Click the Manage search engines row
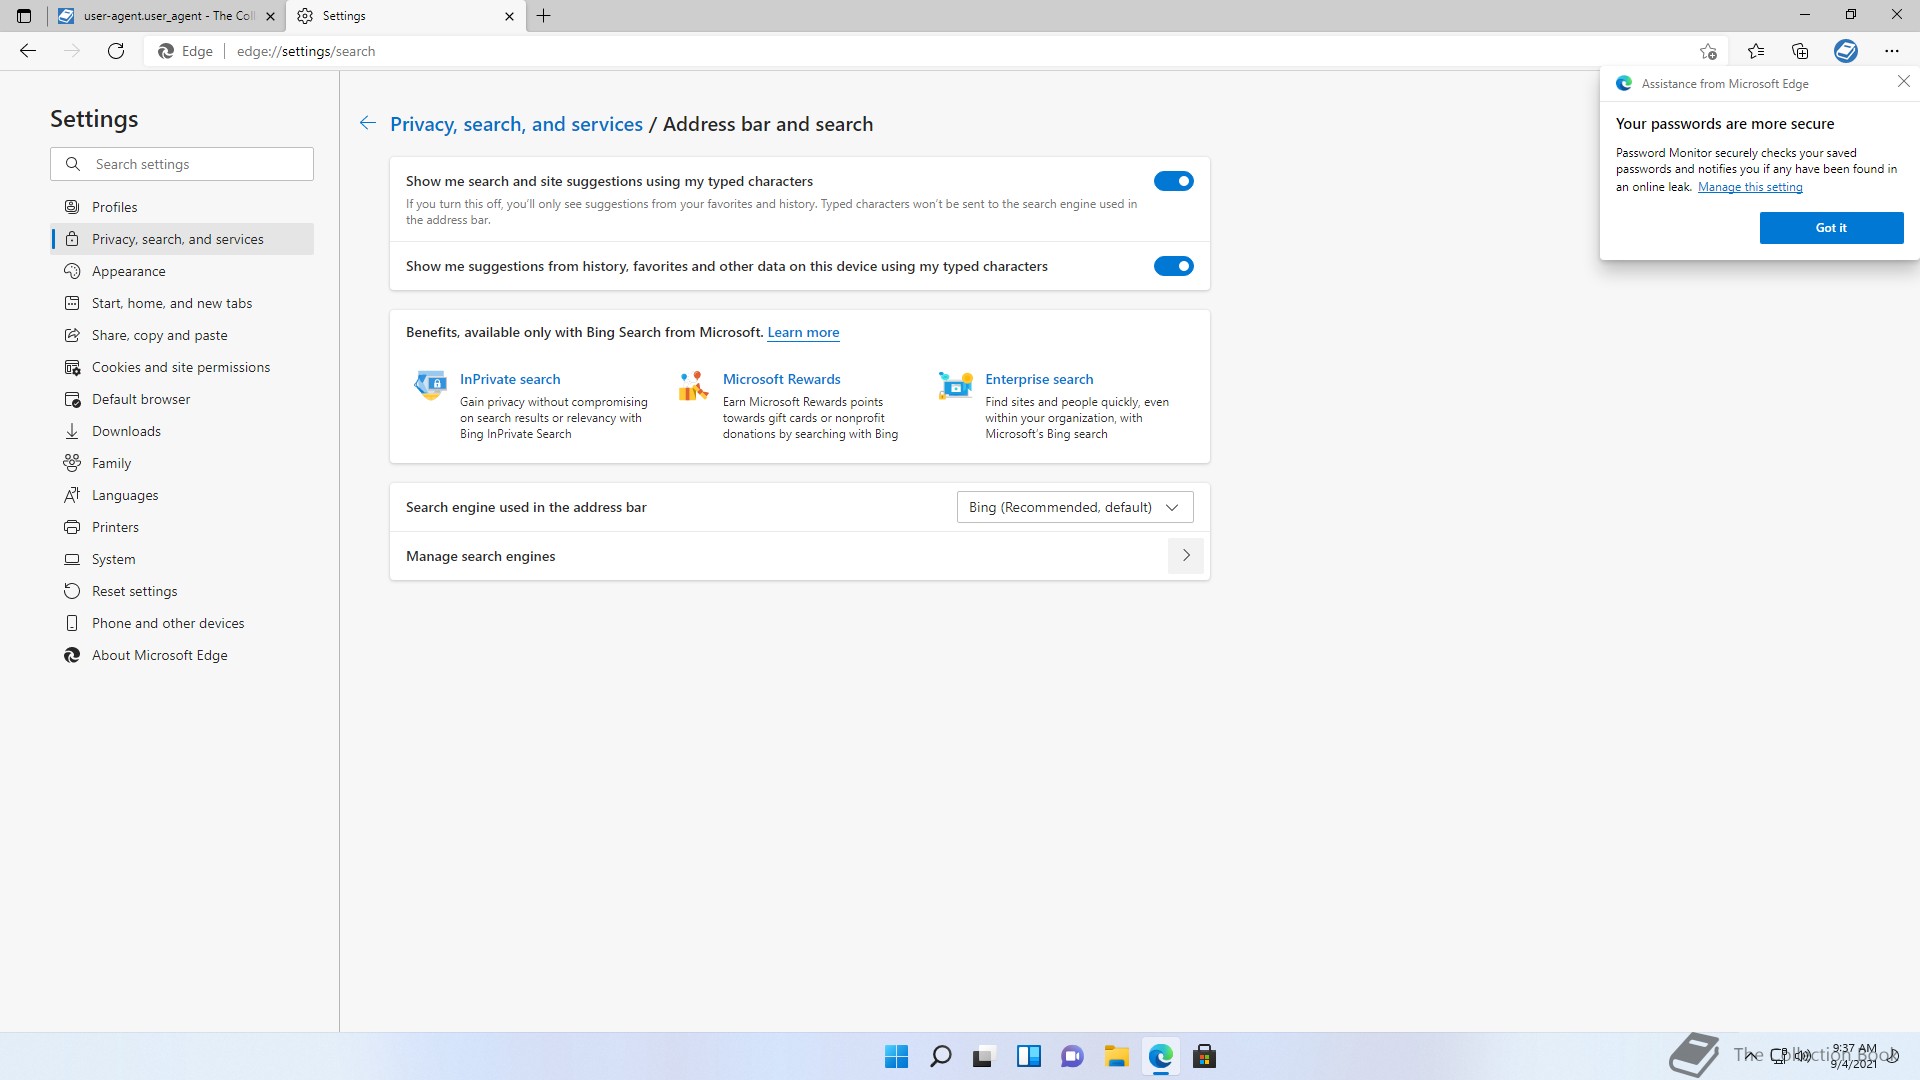This screenshot has height=1080, width=1920. click(x=799, y=556)
